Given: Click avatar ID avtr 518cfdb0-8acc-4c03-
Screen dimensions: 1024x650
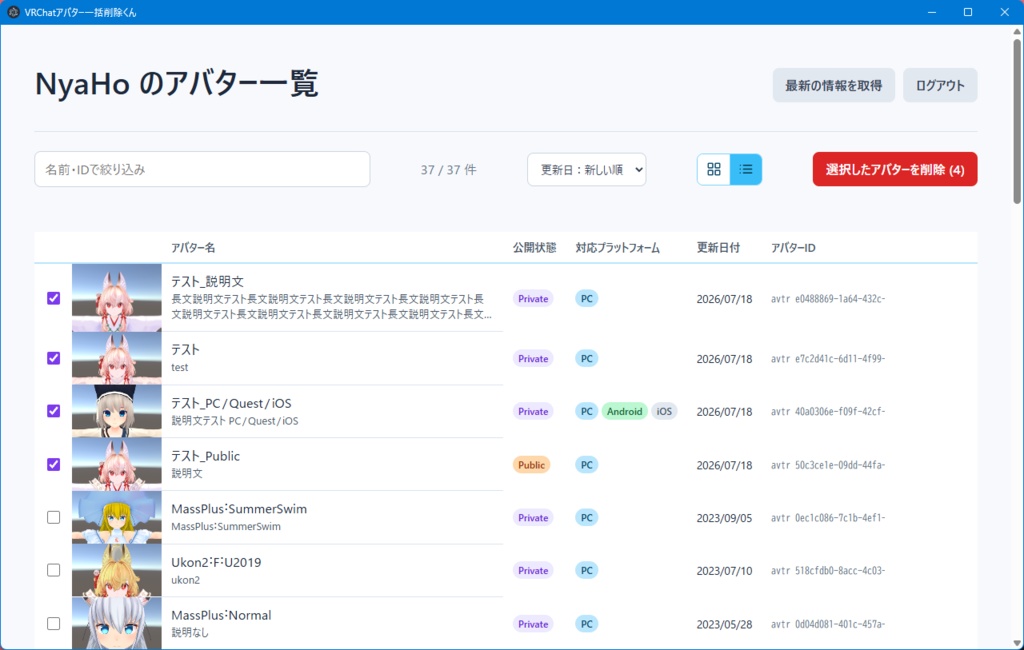Looking at the screenshot, I should (828, 570).
